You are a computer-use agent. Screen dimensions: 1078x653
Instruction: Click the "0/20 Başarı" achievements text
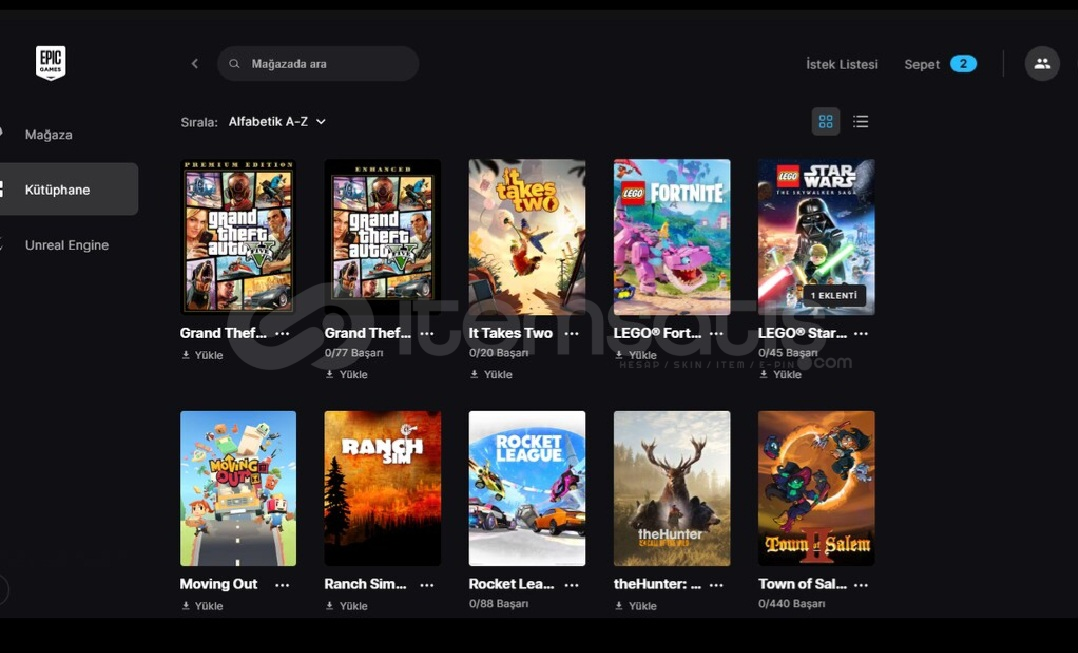pos(498,353)
